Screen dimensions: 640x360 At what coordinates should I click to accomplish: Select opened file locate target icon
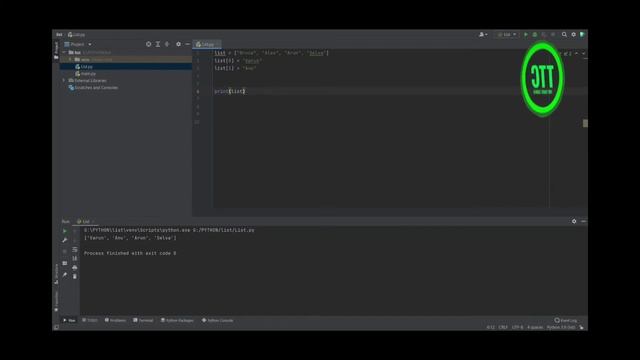(x=149, y=44)
